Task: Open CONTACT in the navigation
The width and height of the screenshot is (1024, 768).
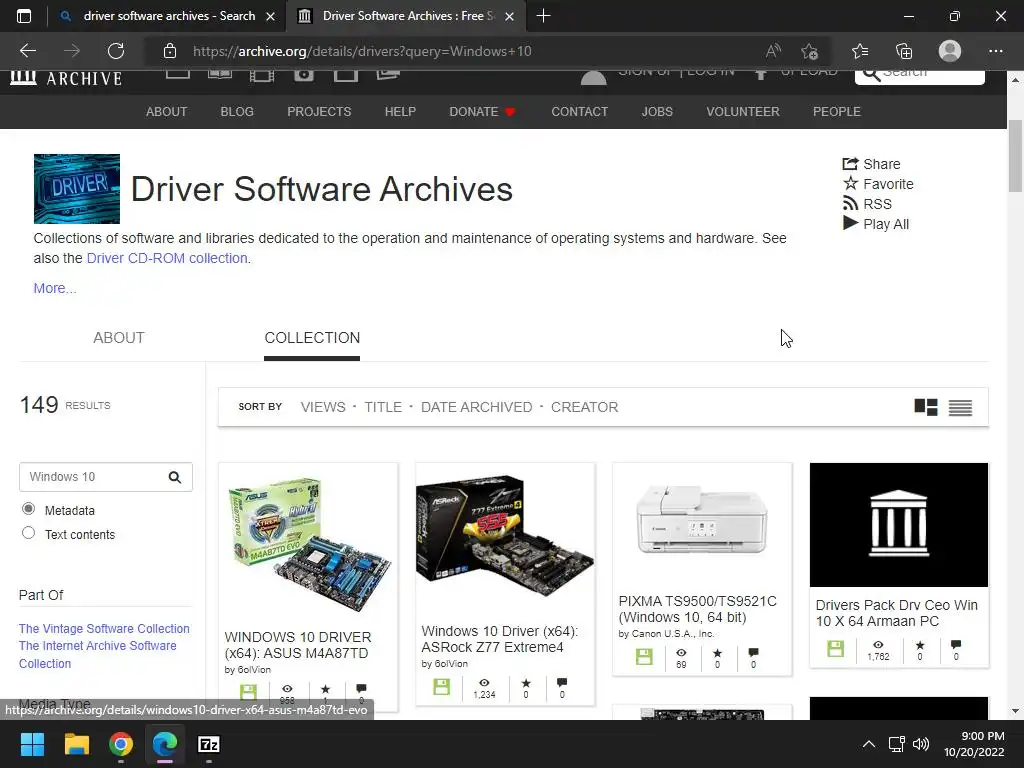Action: tap(579, 112)
